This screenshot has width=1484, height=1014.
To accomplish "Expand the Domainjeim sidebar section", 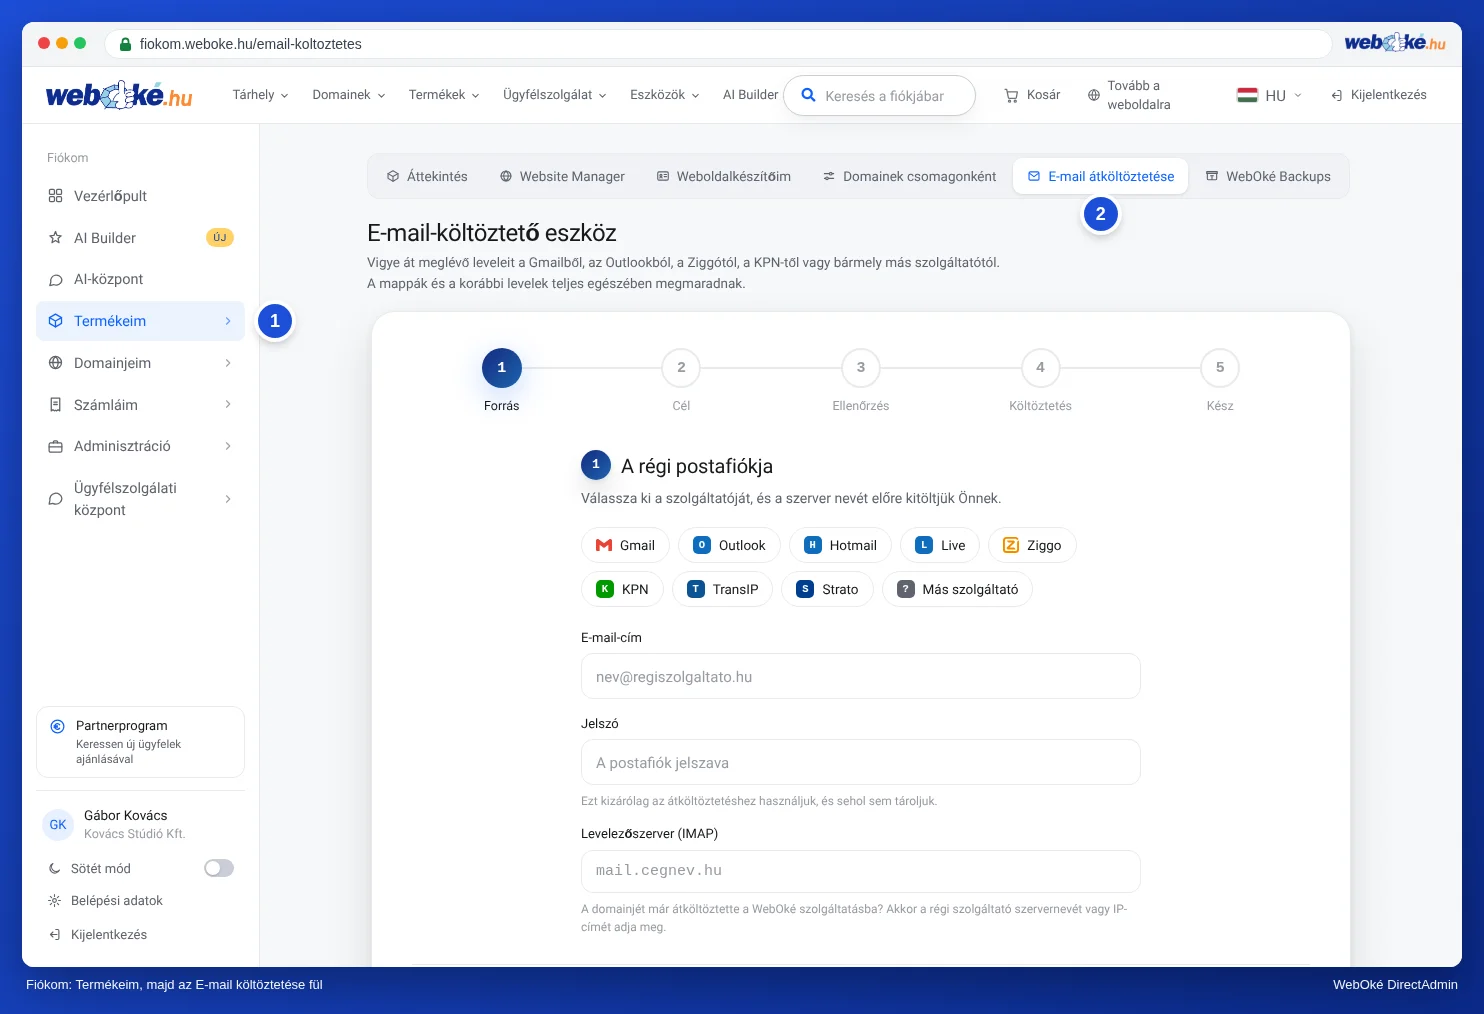I will click(x=140, y=363).
